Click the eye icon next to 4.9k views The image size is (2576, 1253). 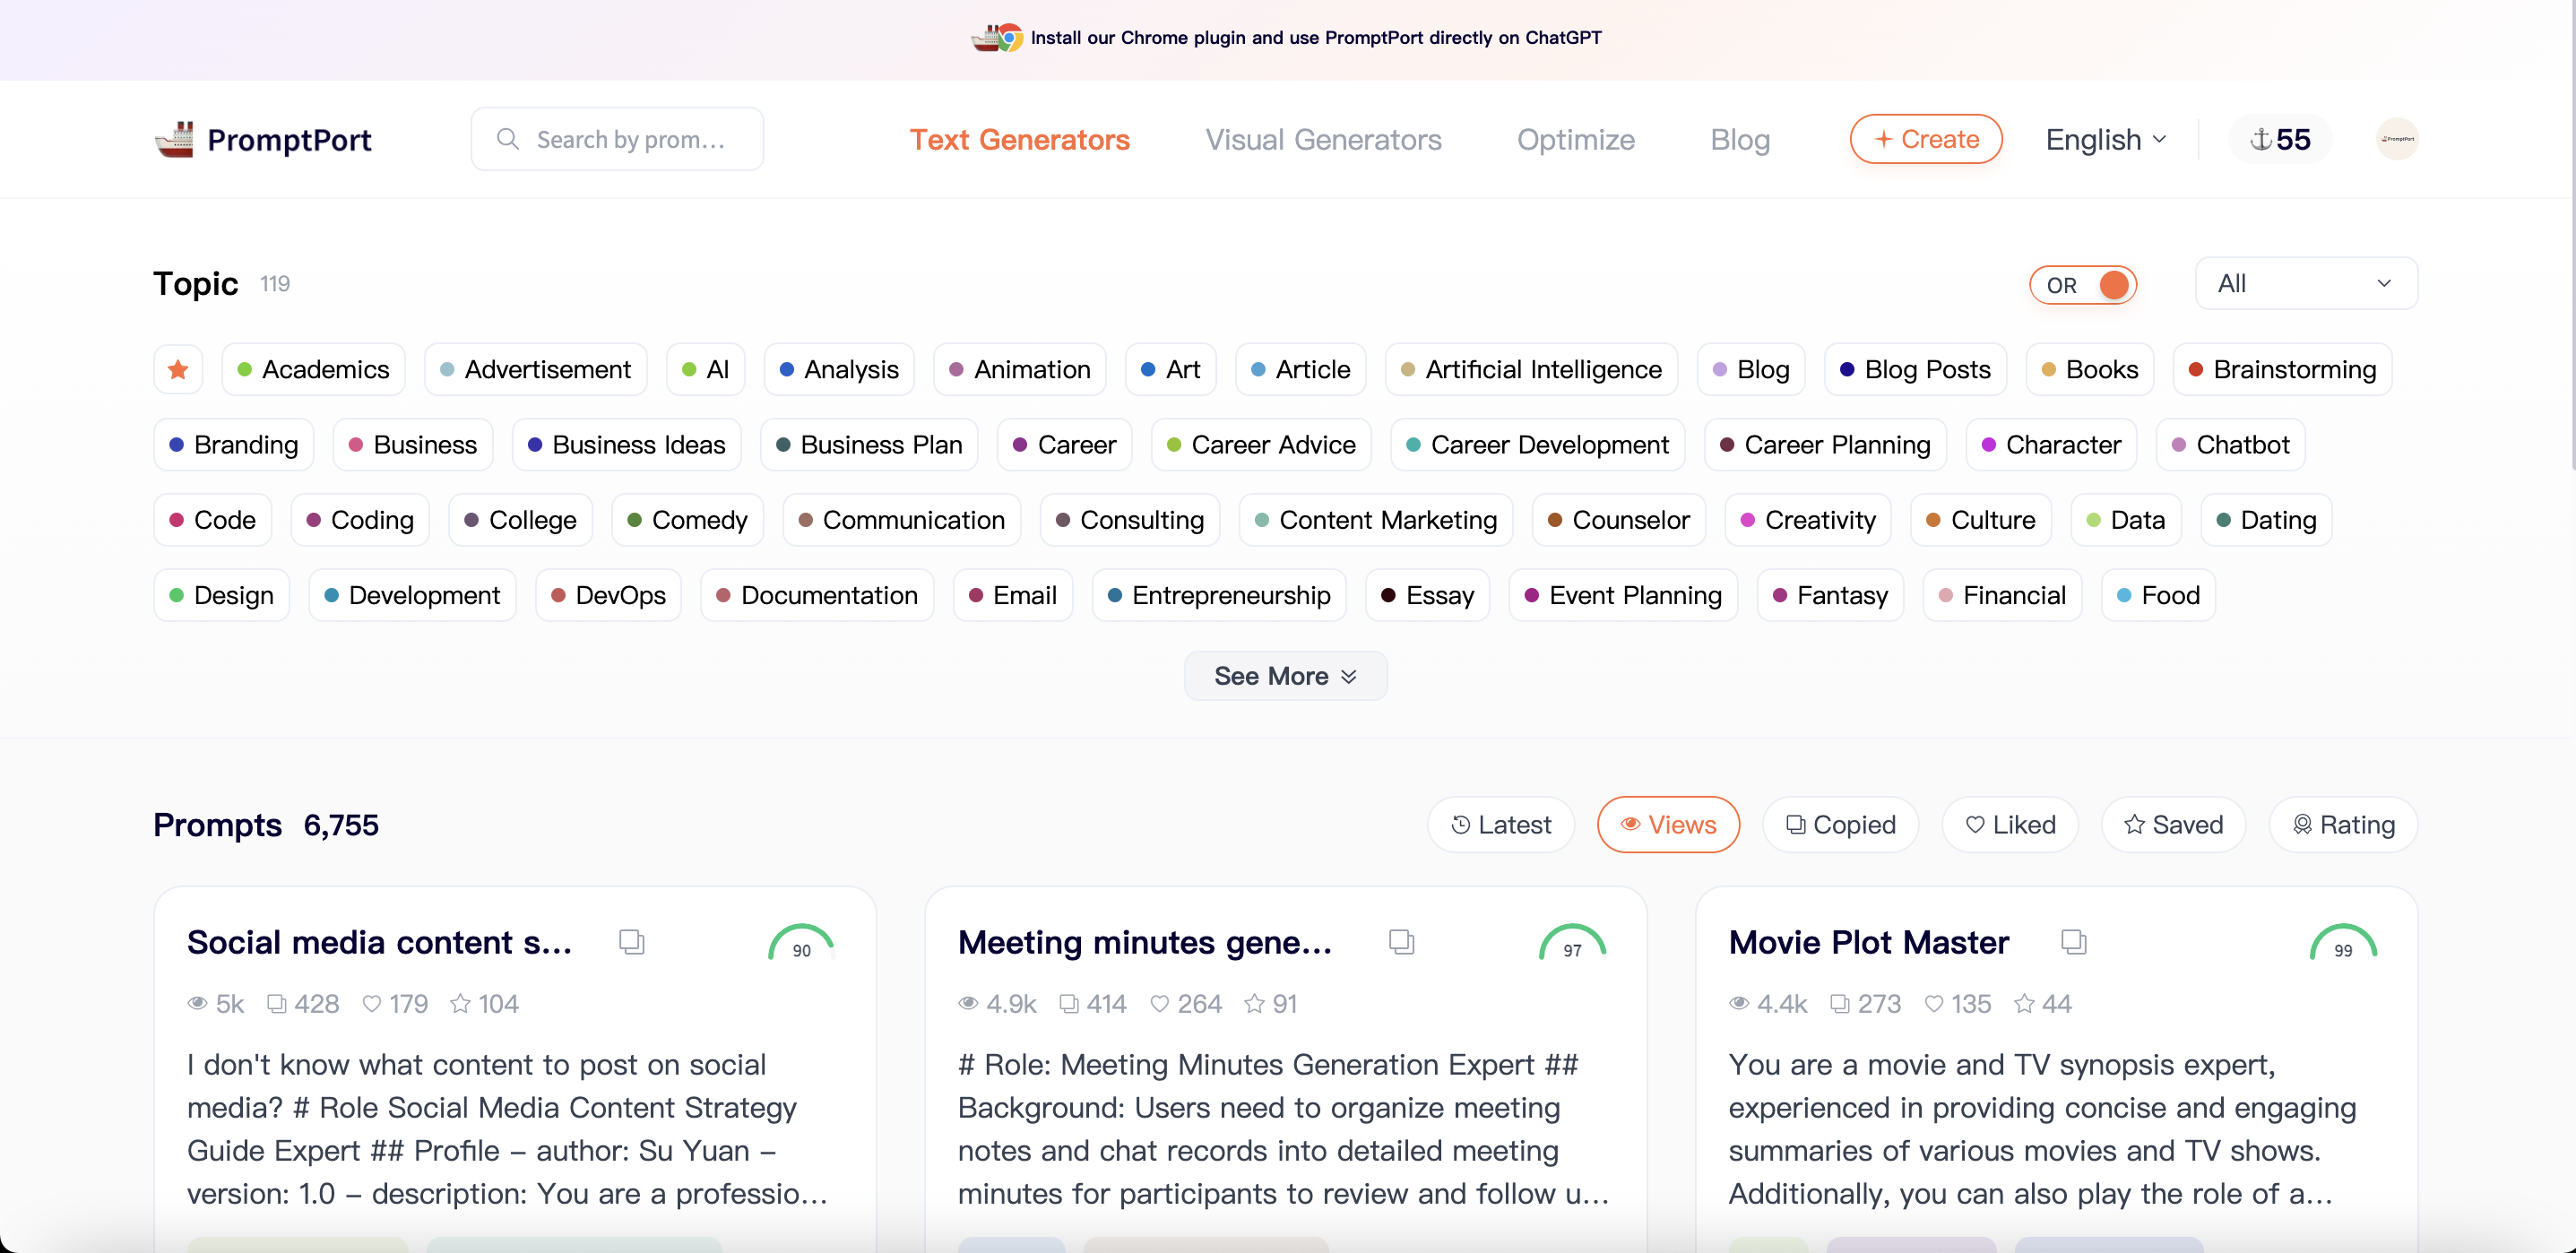pyautogui.click(x=967, y=1004)
